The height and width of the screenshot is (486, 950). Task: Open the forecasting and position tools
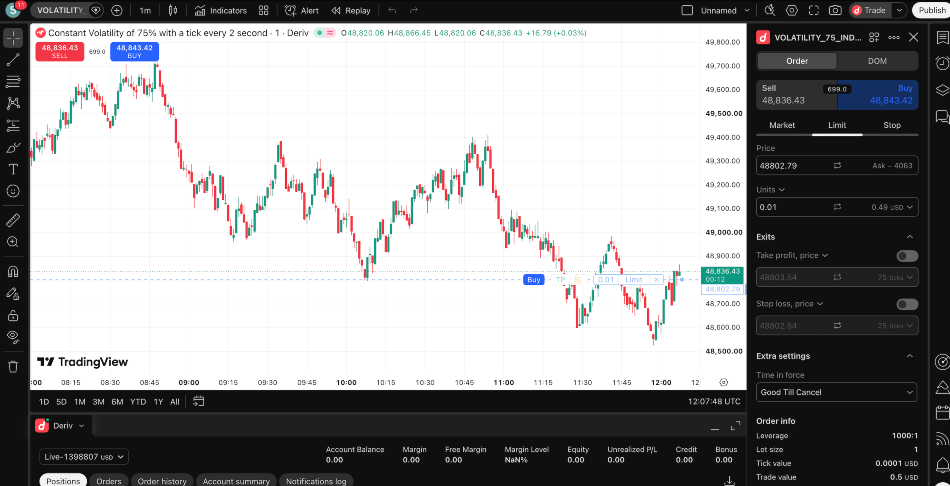coord(13,125)
